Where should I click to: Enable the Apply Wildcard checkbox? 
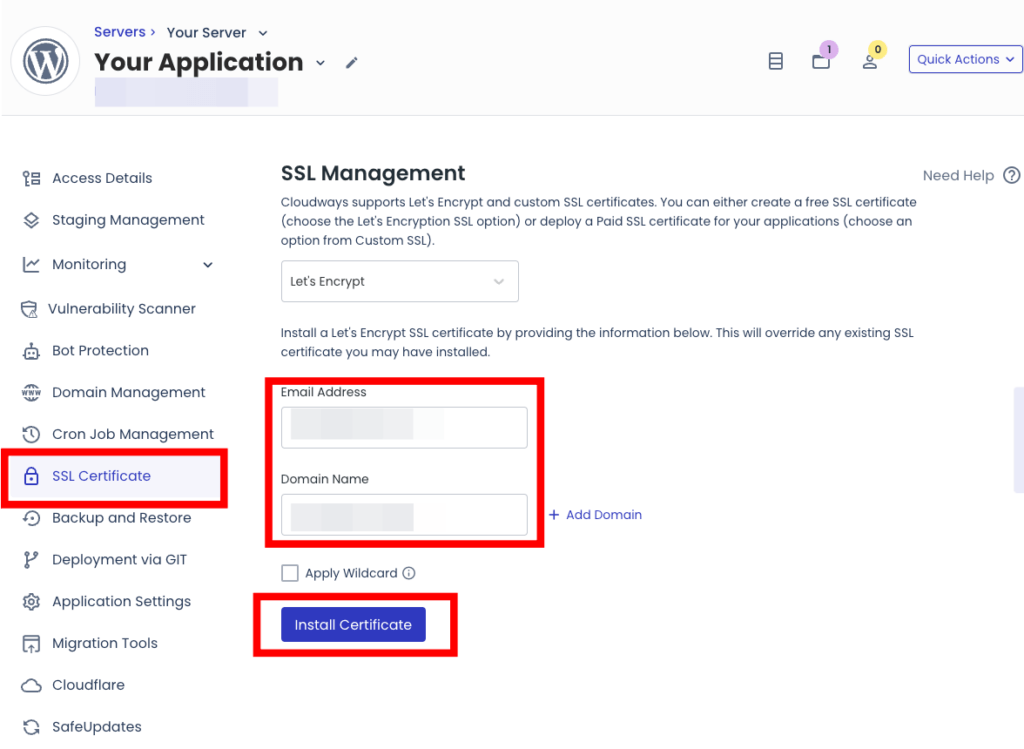(290, 573)
